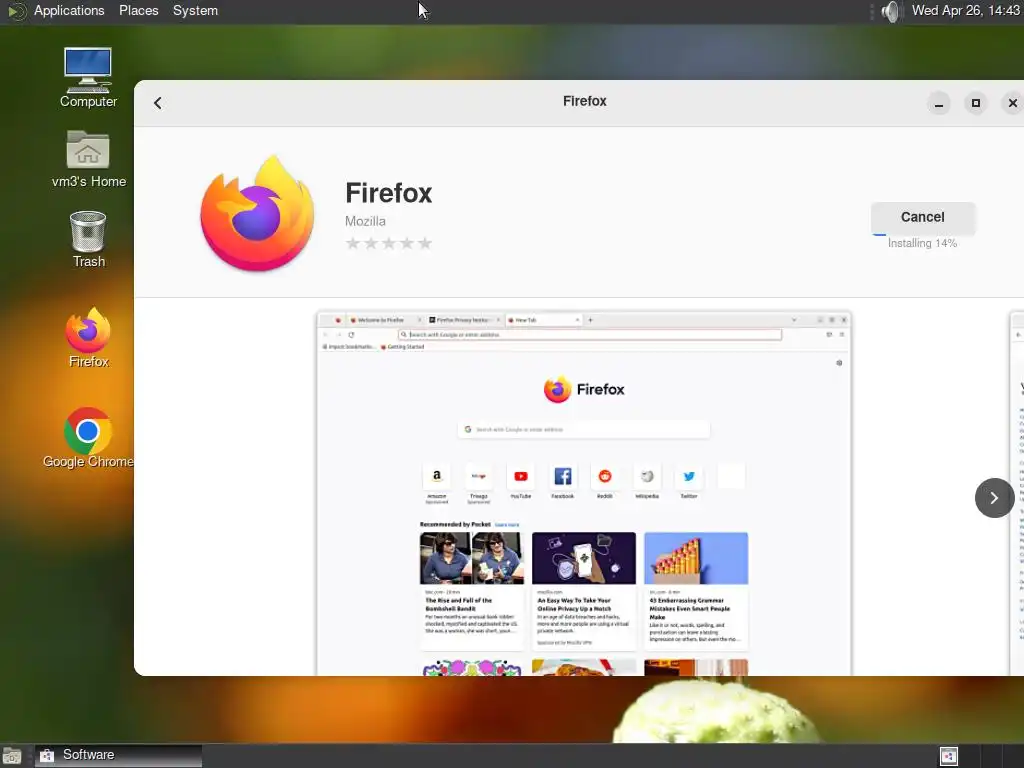Click the show desktop icon in bottom panel
Image resolution: width=1024 pixels, height=768 pixels.
point(11,756)
